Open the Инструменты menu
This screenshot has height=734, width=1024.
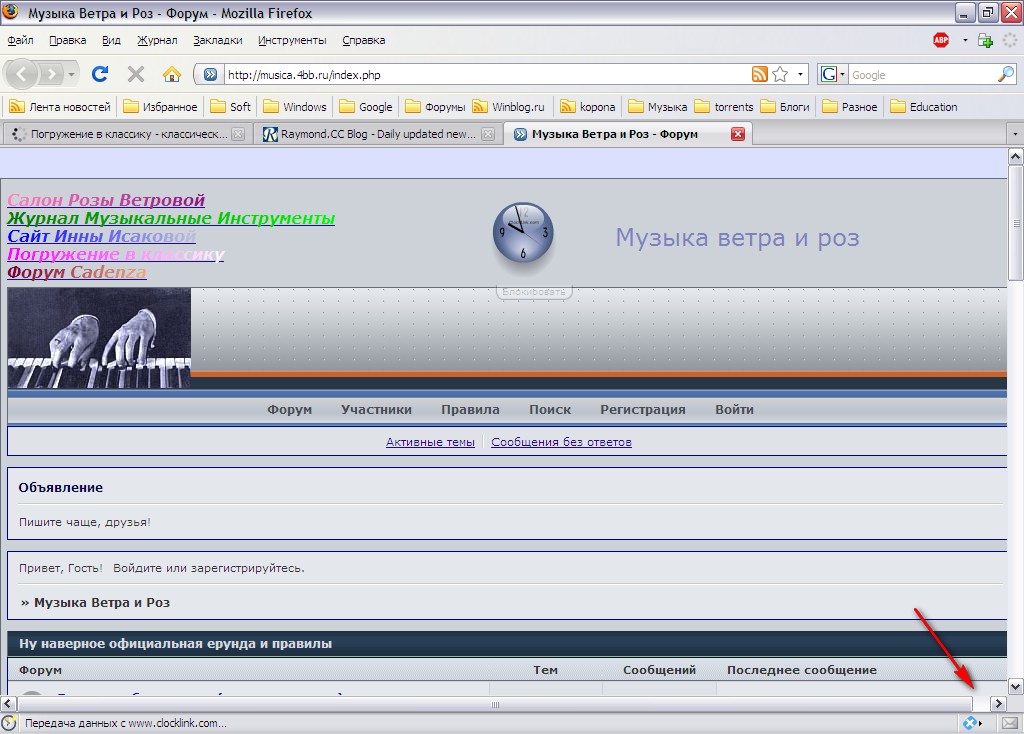(x=292, y=40)
